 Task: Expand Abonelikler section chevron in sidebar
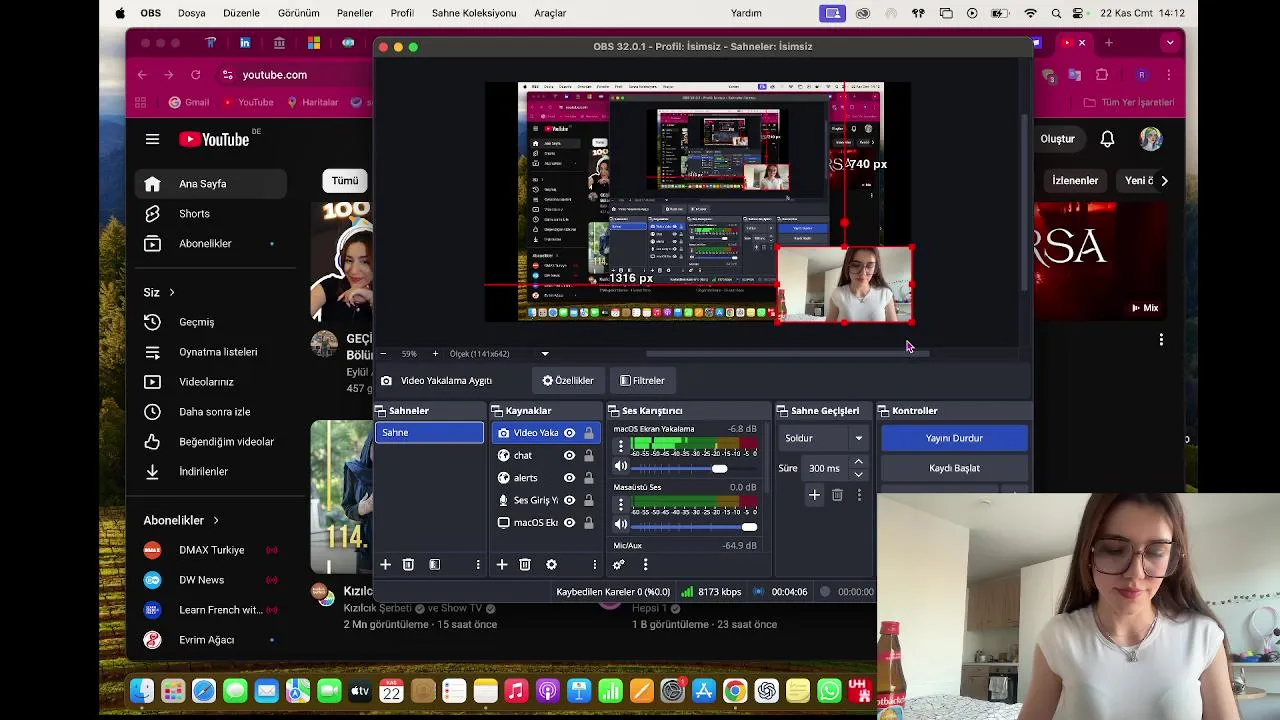[x=215, y=520]
